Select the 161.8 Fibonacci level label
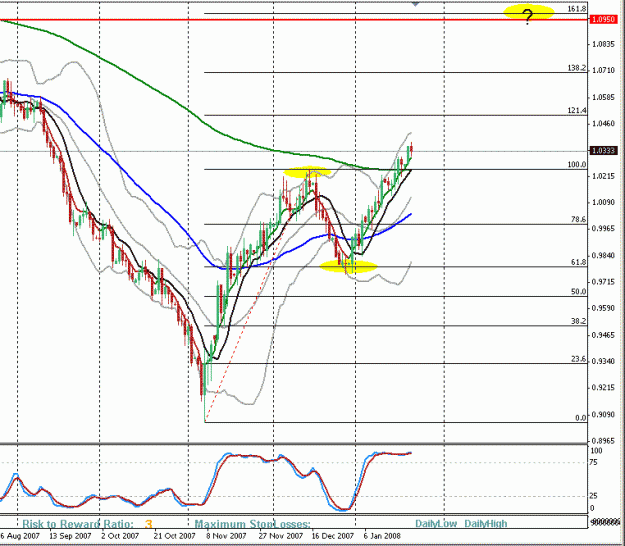This screenshot has width=625, height=546. pos(577,9)
